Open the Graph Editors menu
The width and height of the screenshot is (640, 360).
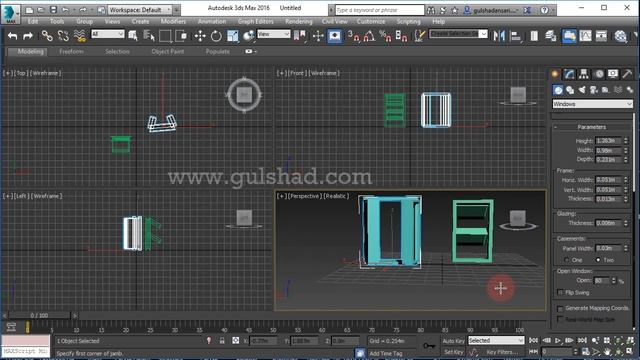[x=256, y=21]
